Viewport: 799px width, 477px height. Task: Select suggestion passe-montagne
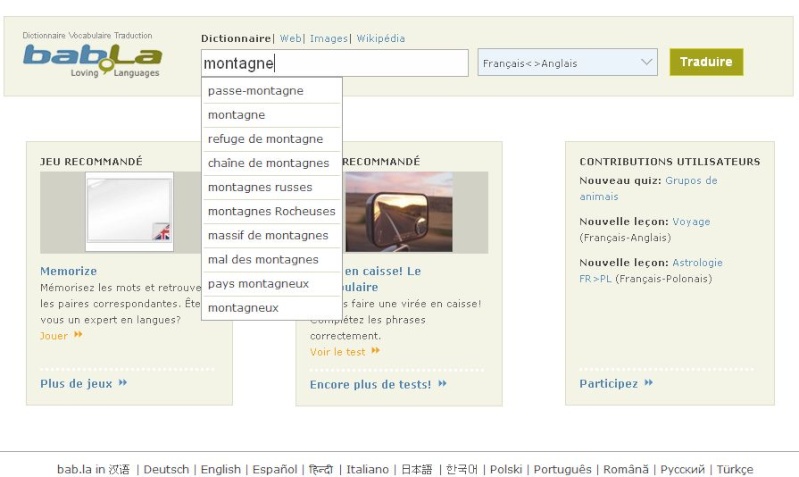click(x=272, y=91)
